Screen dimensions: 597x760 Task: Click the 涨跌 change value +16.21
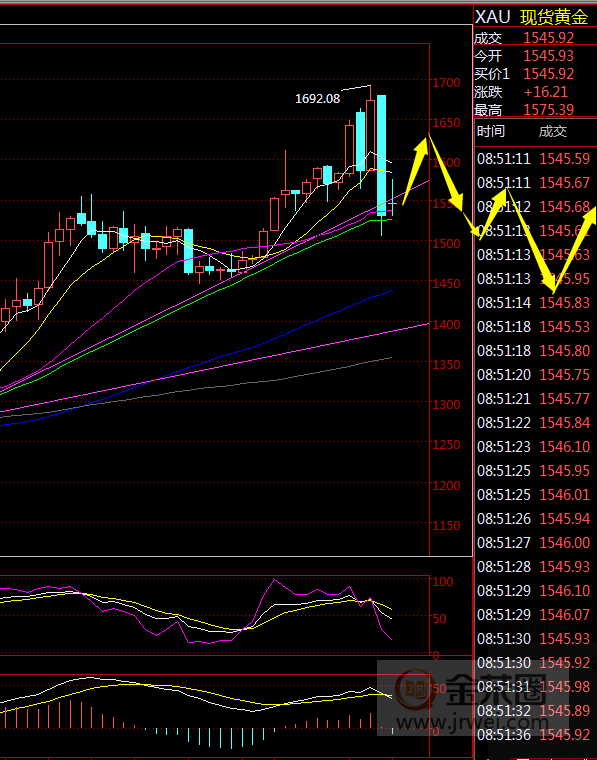click(546, 92)
